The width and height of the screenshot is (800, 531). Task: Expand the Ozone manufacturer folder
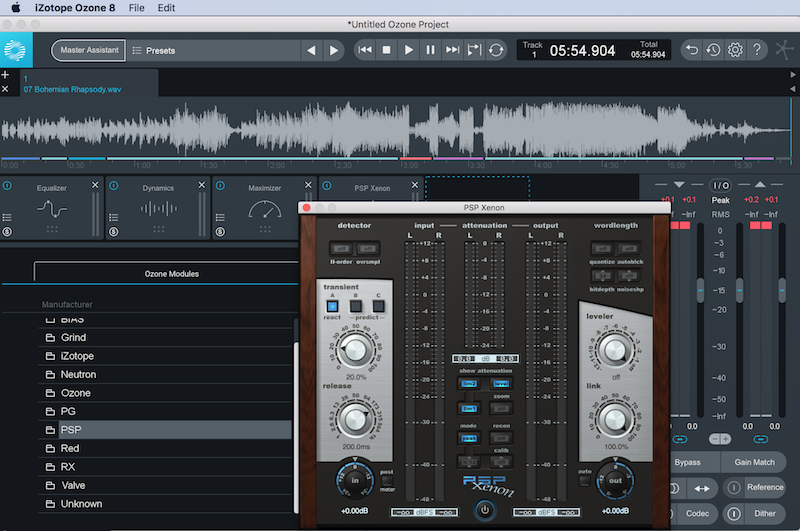point(164,393)
